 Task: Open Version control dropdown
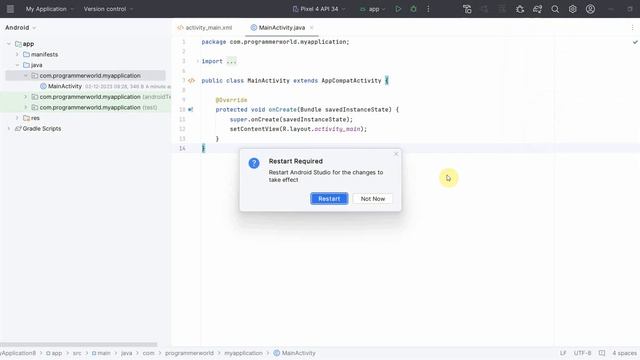click(108, 9)
